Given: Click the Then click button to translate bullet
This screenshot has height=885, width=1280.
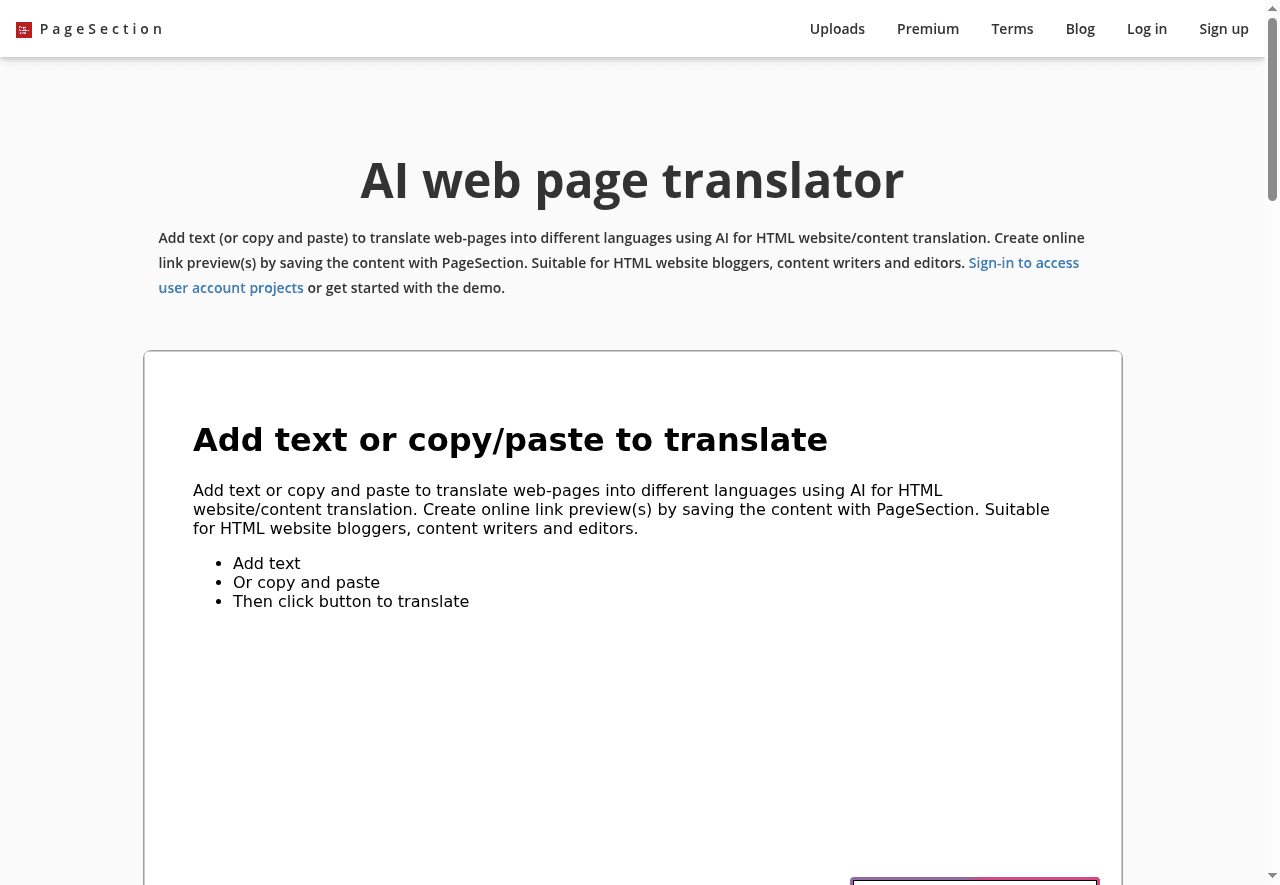Looking at the screenshot, I should point(351,601).
